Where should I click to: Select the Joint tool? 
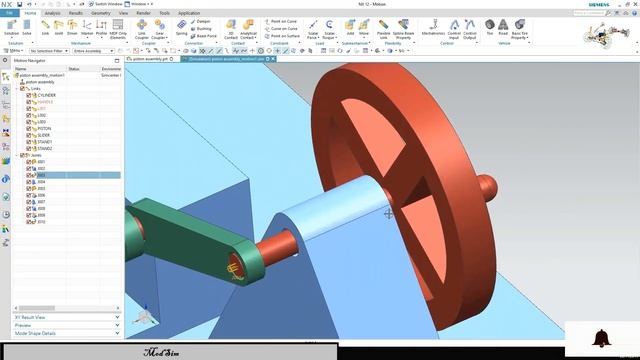click(x=59, y=27)
